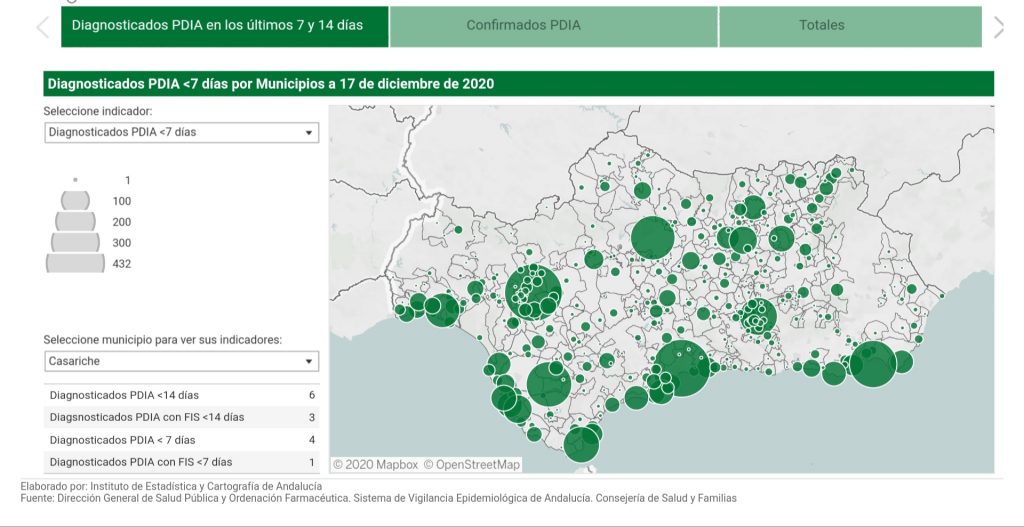1024x527 pixels.
Task: Select the 200 size legend bubble
Action: coord(75,221)
